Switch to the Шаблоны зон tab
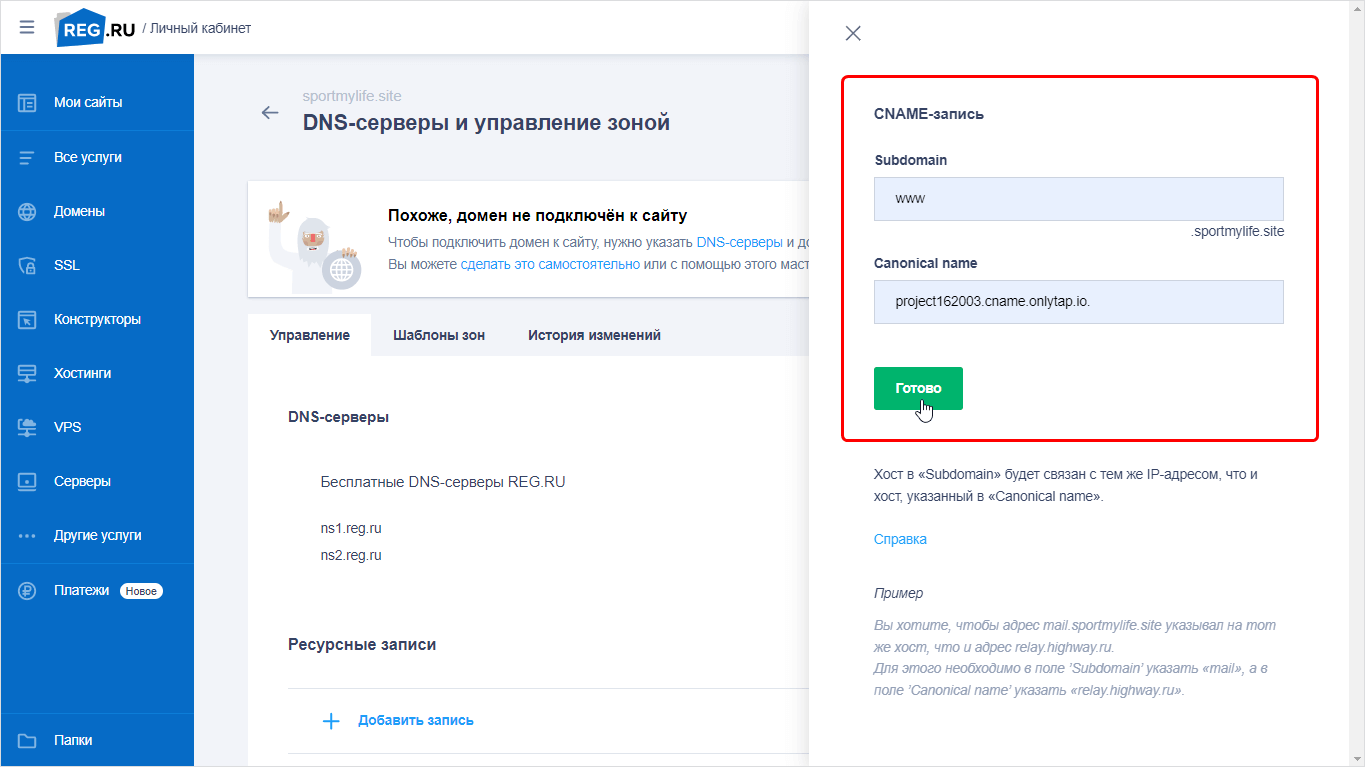This screenshot has height=767, width=1365. point(439,335)
